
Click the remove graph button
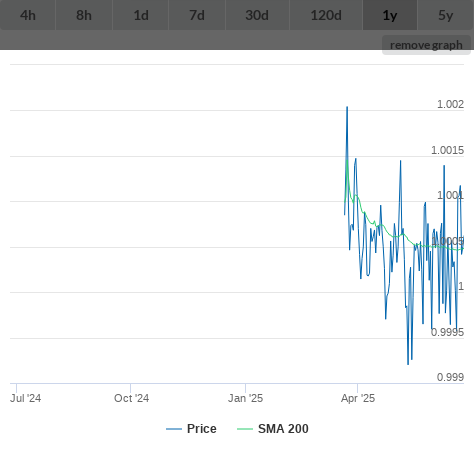[x=426, y=45]
